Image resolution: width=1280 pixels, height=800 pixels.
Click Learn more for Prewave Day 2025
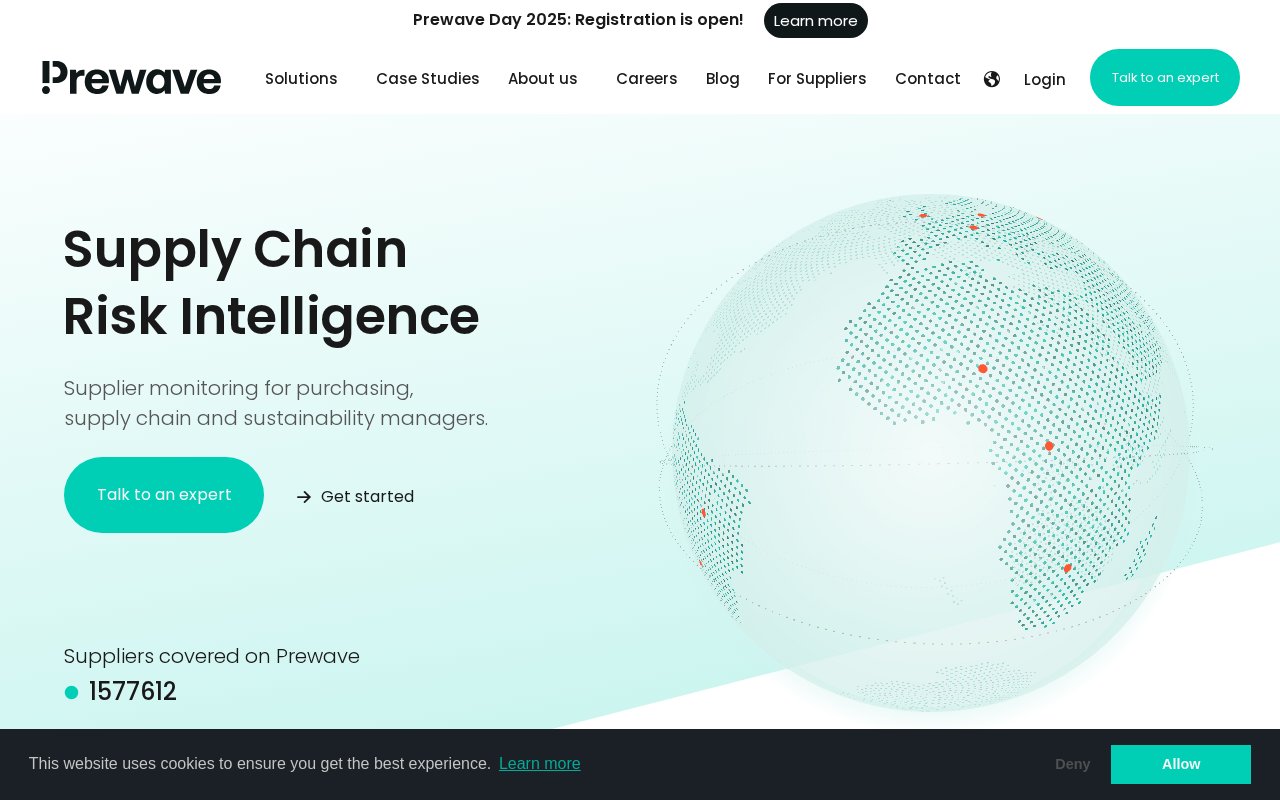click(816, 21)
